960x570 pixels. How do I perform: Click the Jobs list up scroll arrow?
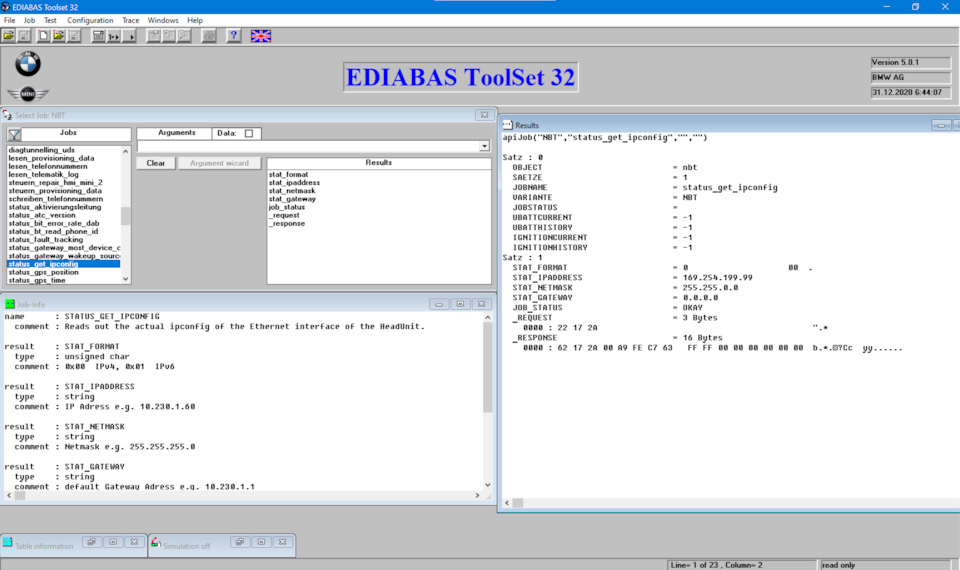[x=126, y=151]
